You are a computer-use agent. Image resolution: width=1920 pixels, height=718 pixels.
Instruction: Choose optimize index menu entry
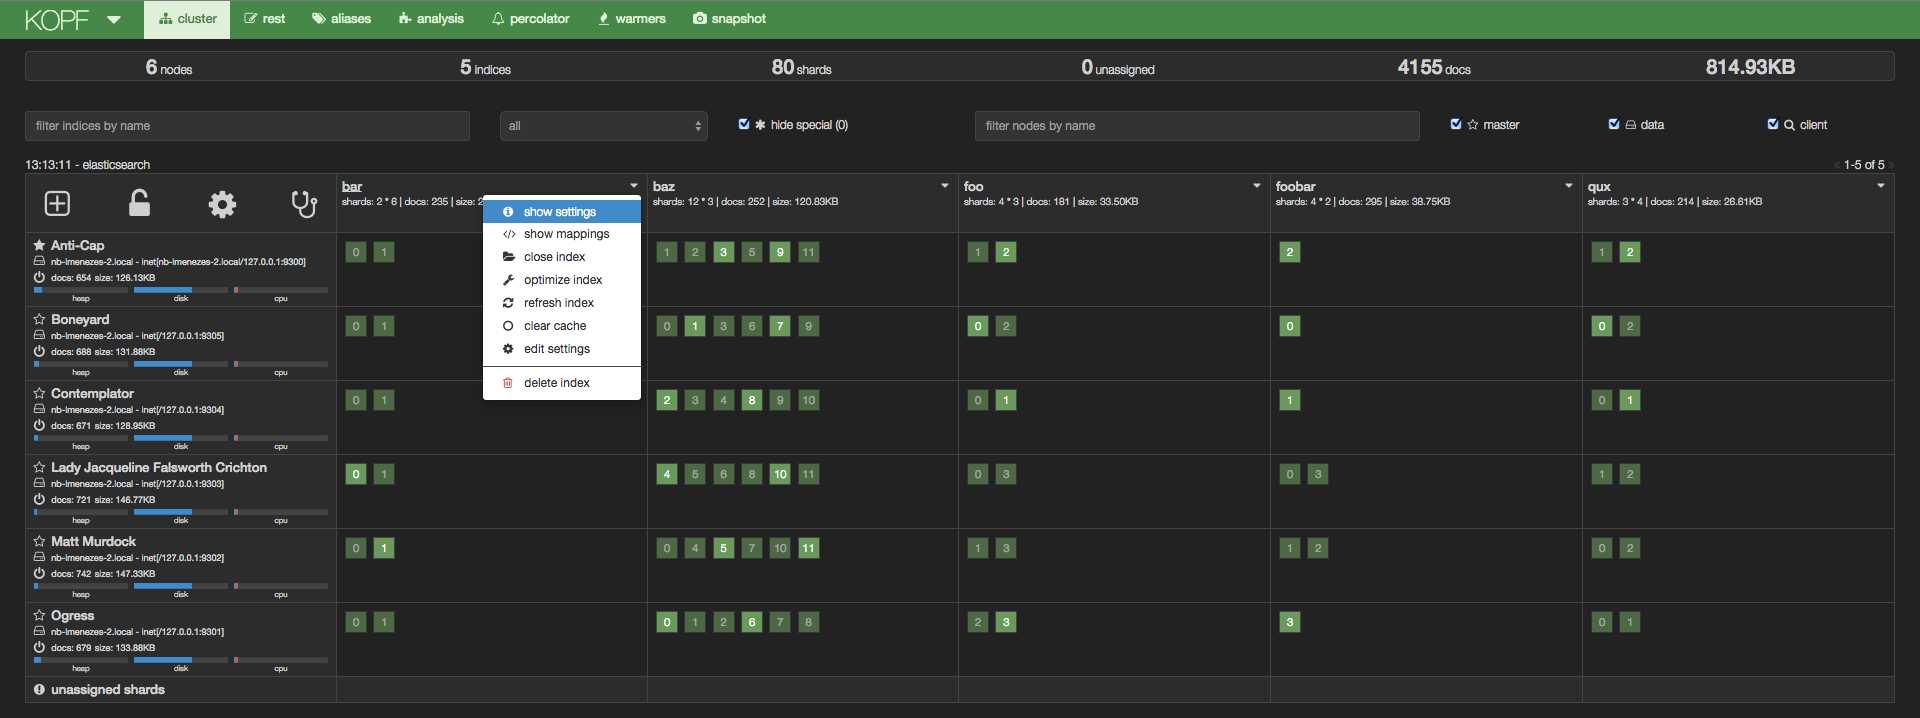coord(562,280)
